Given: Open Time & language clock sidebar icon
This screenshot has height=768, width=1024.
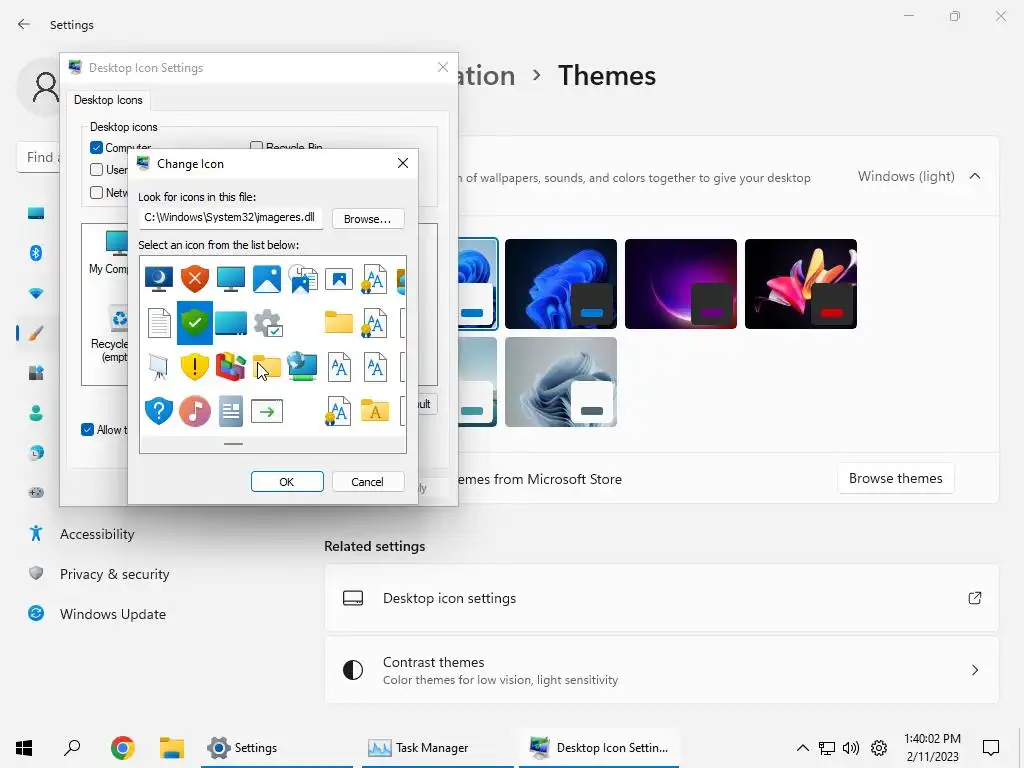Looking at the screenshot, I should point(36,453).
